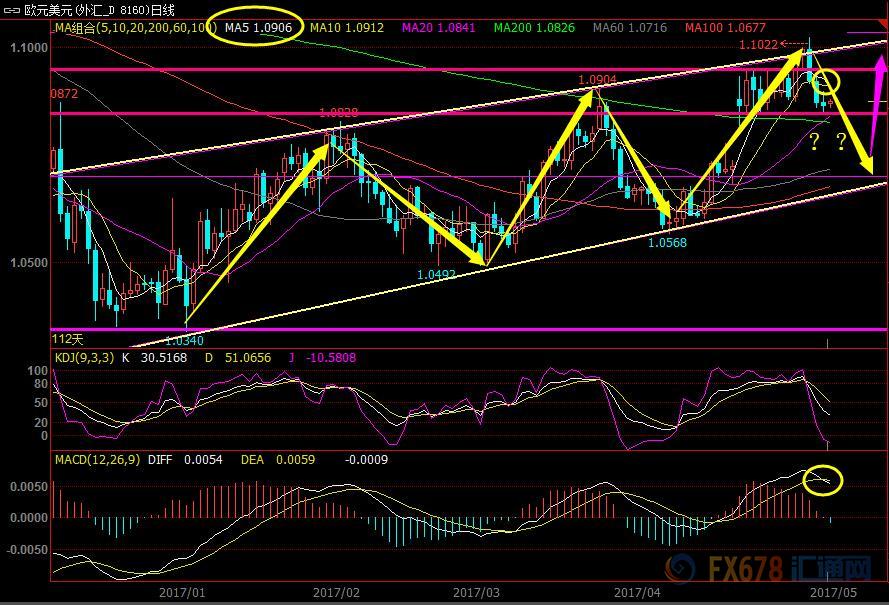Select the MACD histogram value -0.0009
The image size is (889, 605).
(x=366, y=460)
